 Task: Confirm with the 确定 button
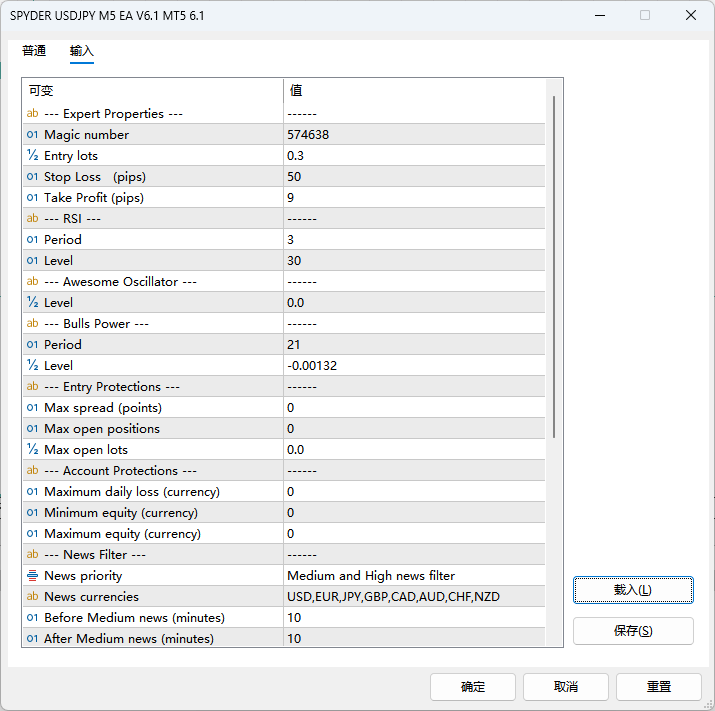point(473,687)
